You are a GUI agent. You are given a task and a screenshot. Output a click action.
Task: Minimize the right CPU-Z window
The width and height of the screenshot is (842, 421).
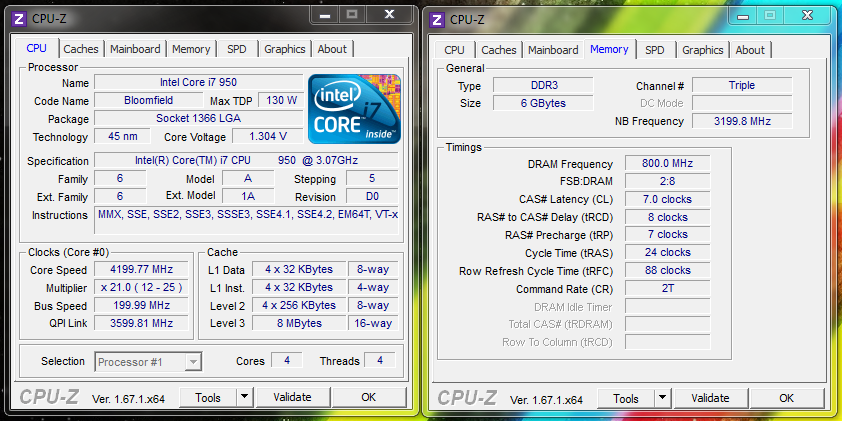[742, 16]
